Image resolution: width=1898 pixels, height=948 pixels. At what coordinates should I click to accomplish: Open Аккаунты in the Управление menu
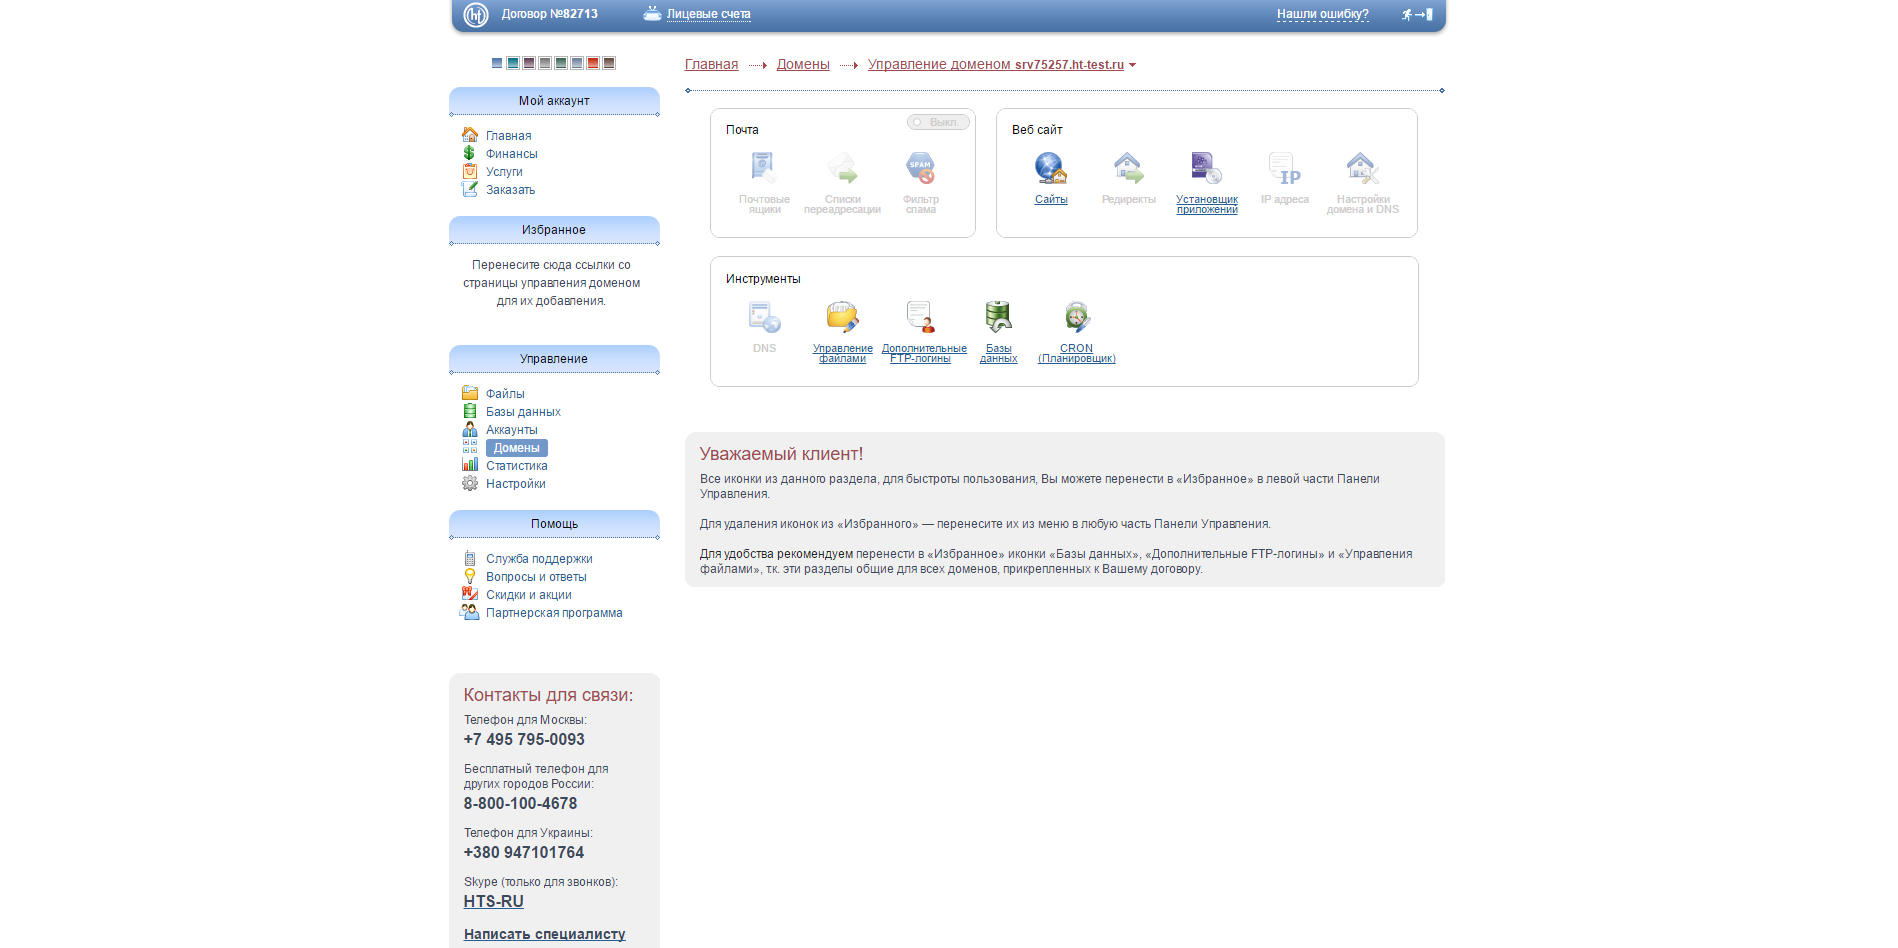point(512,430)
